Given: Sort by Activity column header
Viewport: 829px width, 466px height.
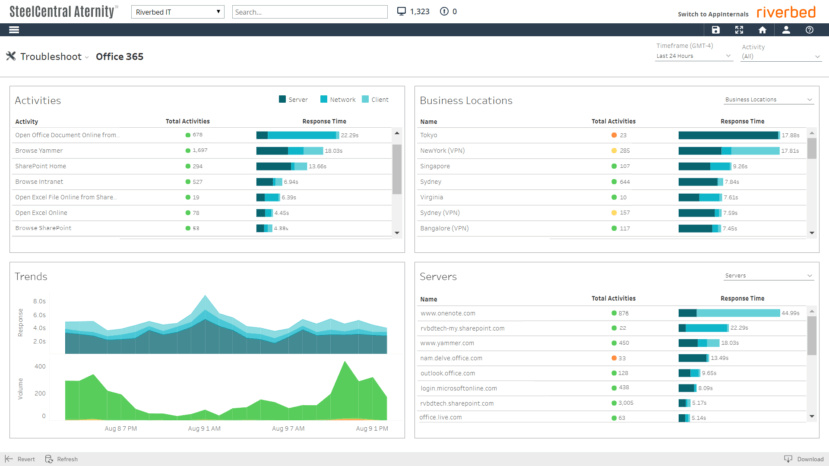Looking at the screenshot, I should click(x=26, y=122).
